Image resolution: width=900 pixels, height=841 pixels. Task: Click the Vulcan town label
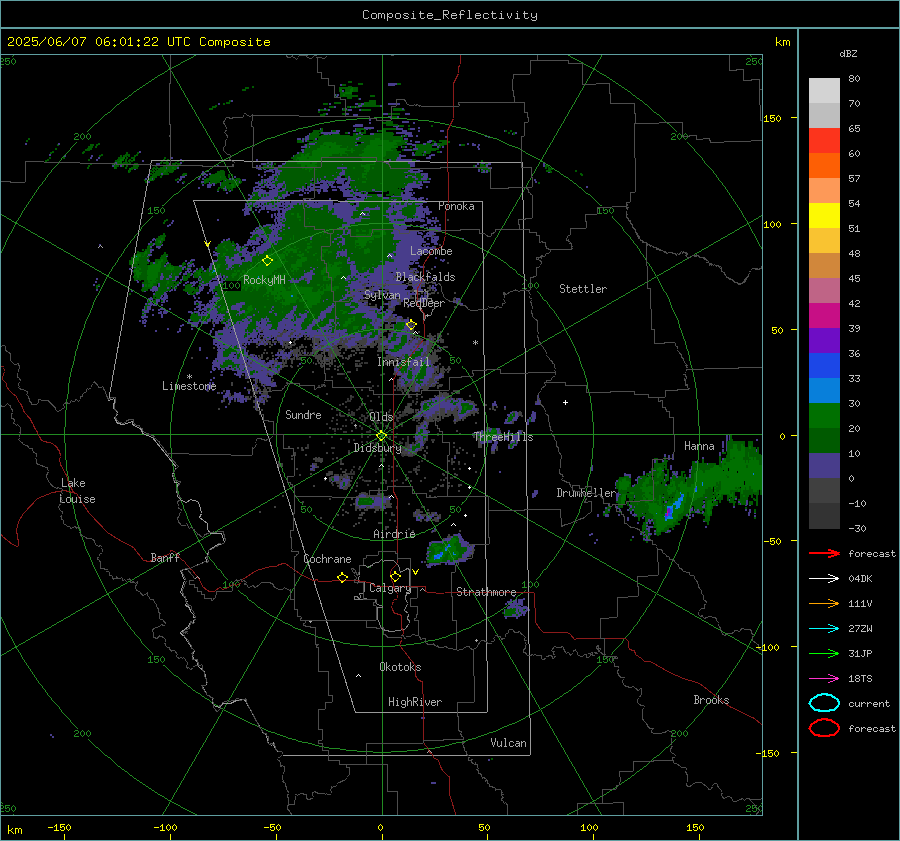[509, 743]
